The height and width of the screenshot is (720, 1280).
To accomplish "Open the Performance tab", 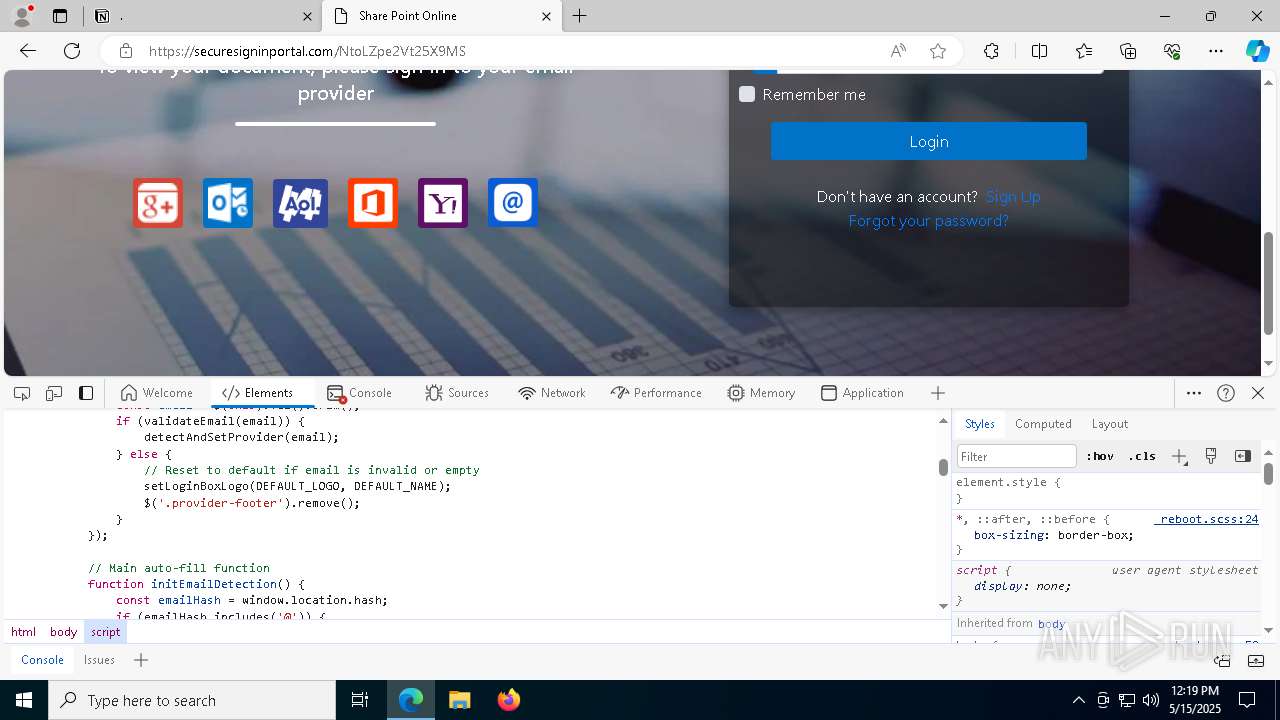I will [656, 393].
